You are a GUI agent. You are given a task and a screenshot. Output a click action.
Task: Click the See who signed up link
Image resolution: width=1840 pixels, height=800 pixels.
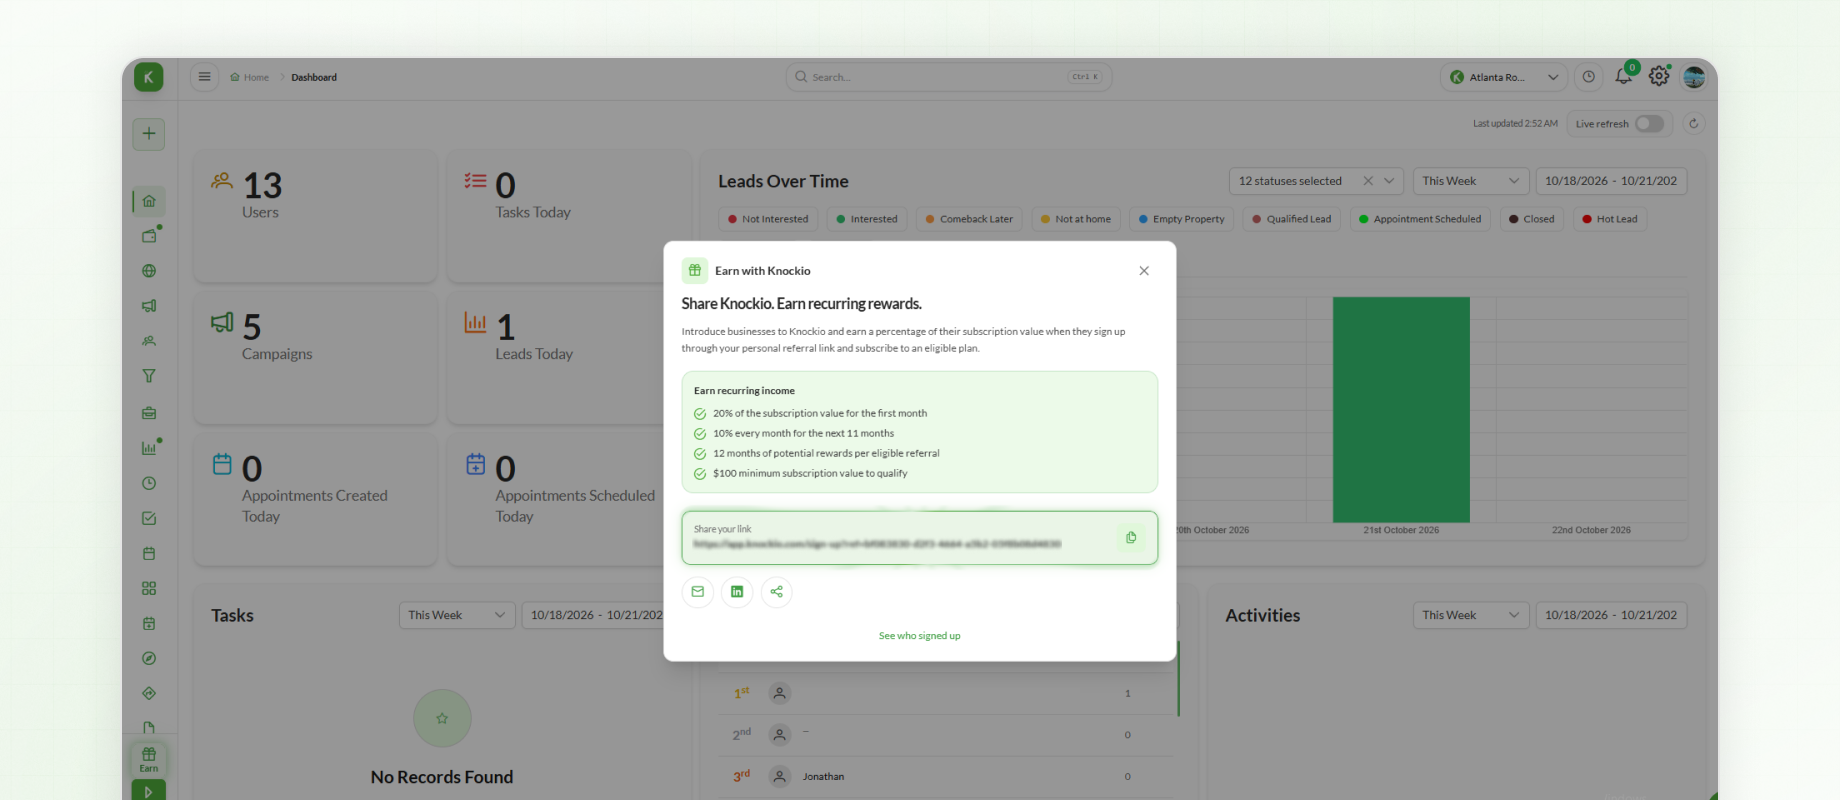(x=920, y=636)
